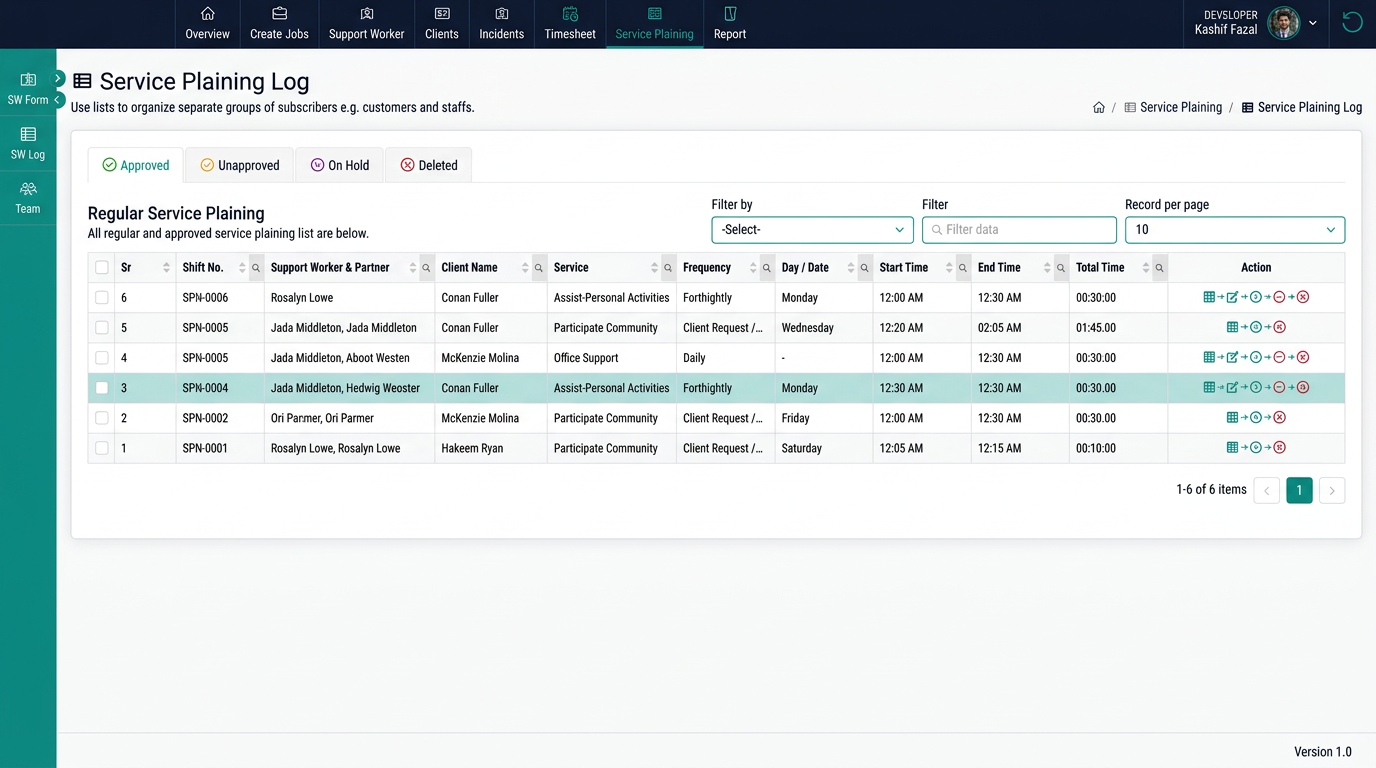Image resolution: width=1376 pixels, height=768 pixels.
Task: Open Timesheet in the top navigation
Action: point(570,24)
